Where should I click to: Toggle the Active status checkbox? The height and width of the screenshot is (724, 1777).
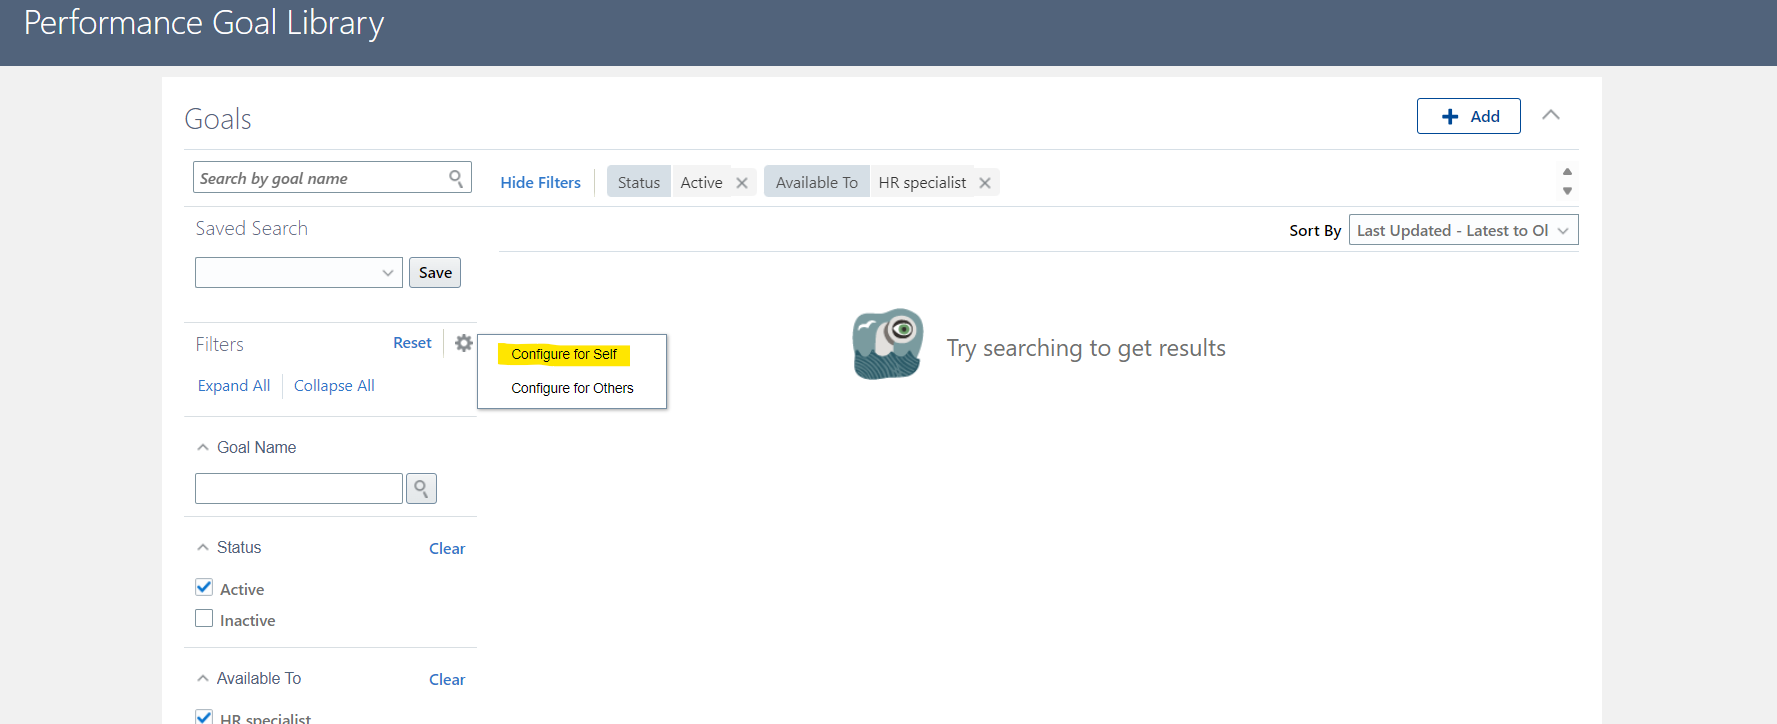(204, 587)
